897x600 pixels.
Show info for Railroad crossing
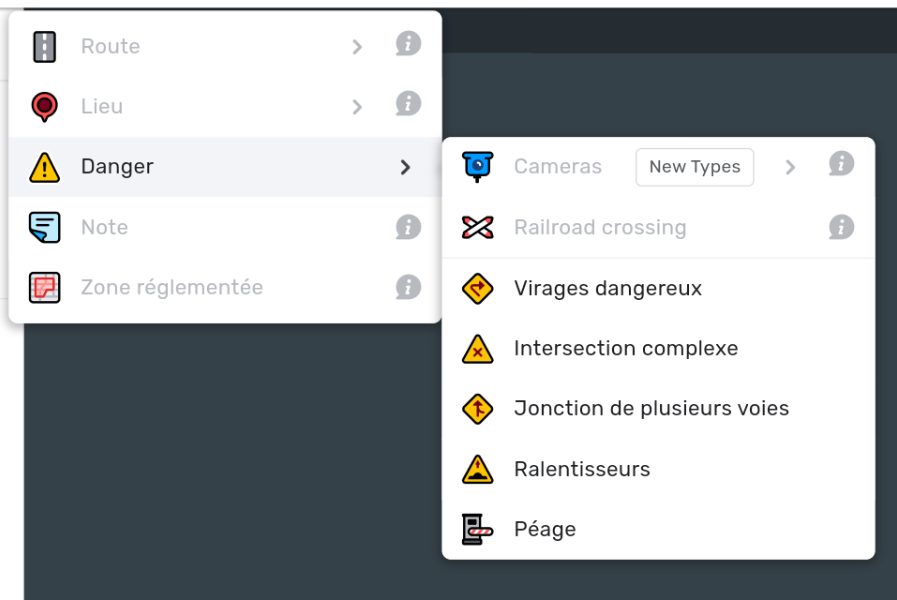click(x=842, y=227)
